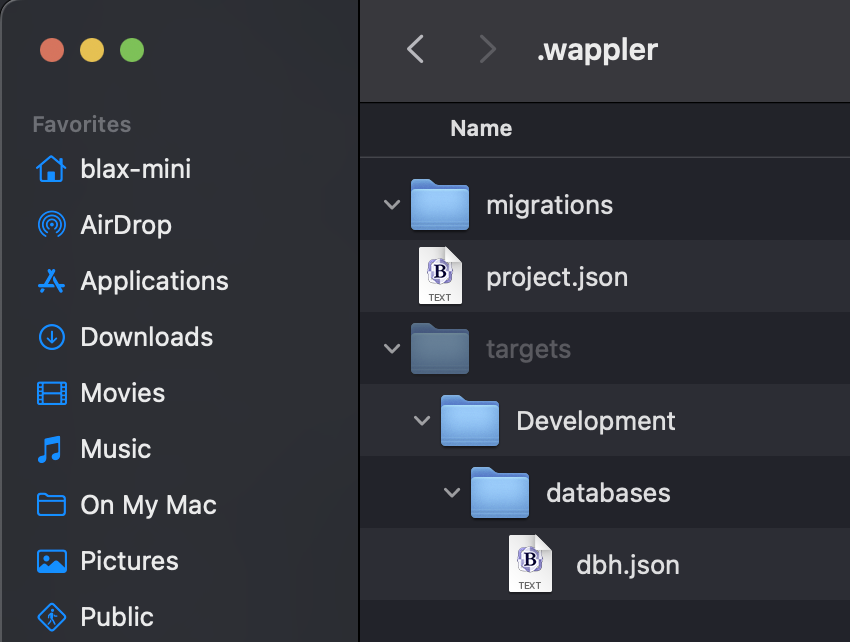
Task: Open the Music favorite
Action: pyautogui.click(x=115, y=449)
